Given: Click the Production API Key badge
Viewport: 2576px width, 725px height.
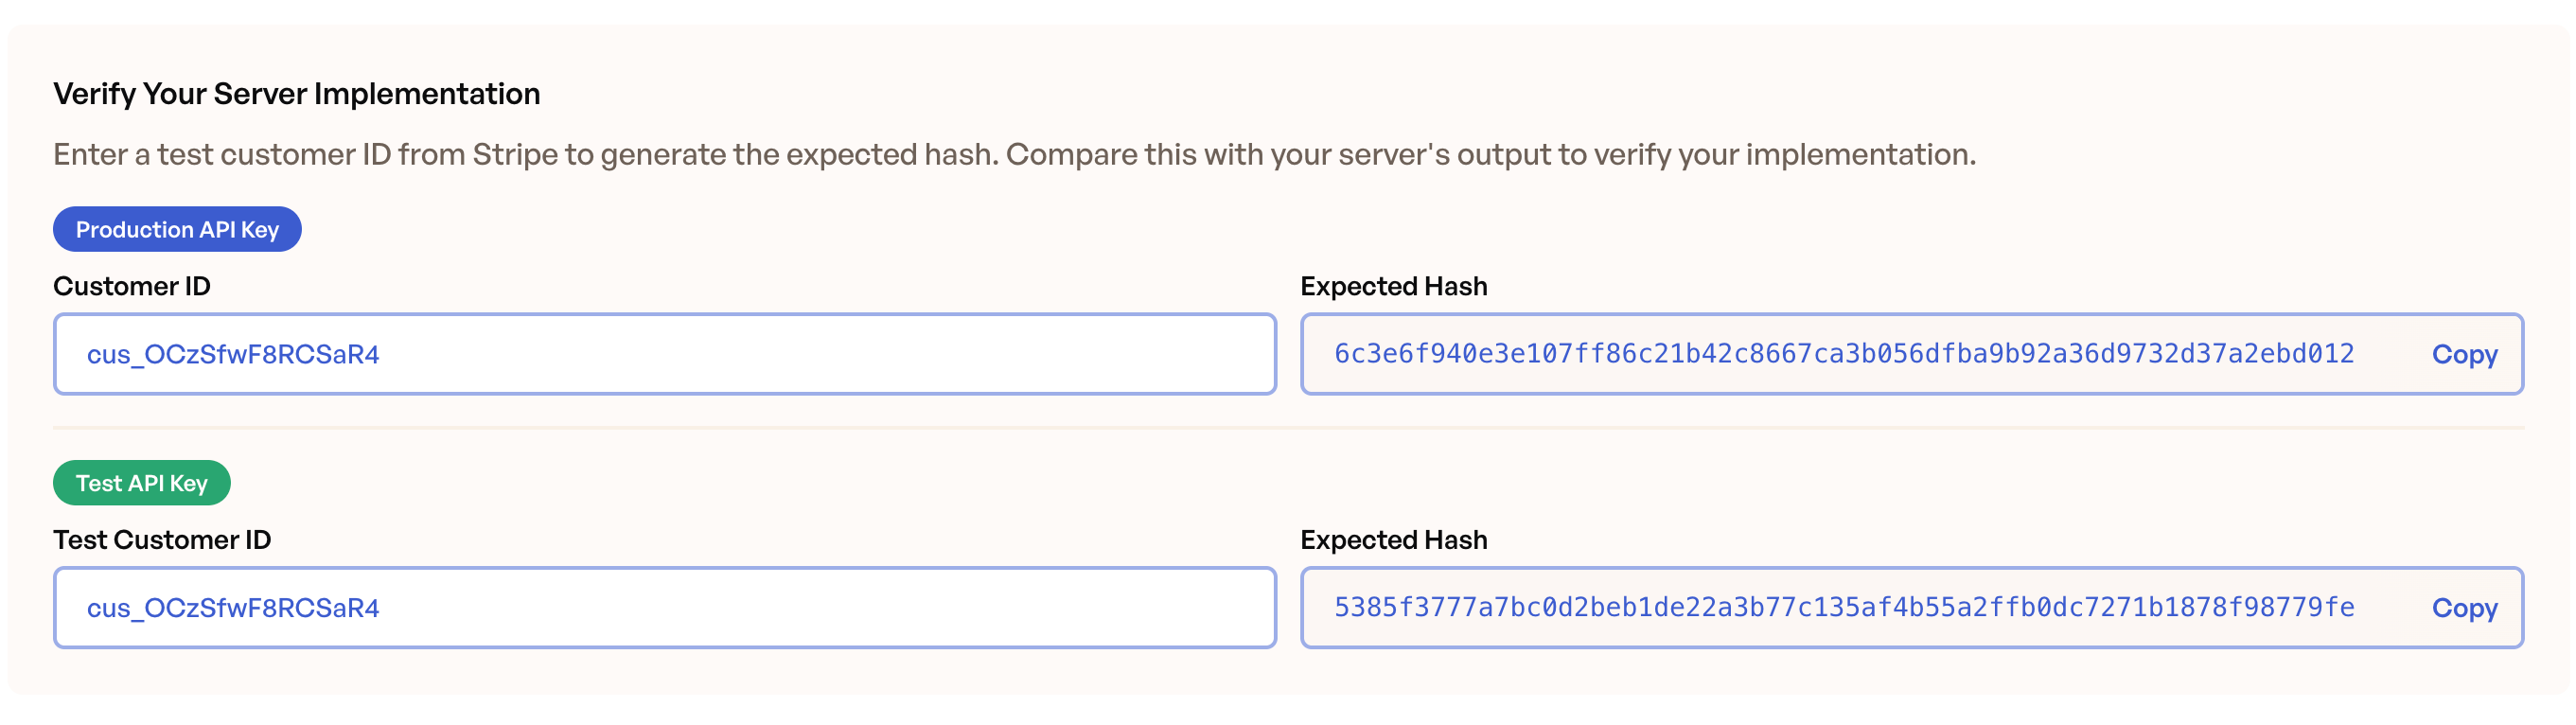Looking at the screenshot, I should pyautogui.click(x=177, y=229).
